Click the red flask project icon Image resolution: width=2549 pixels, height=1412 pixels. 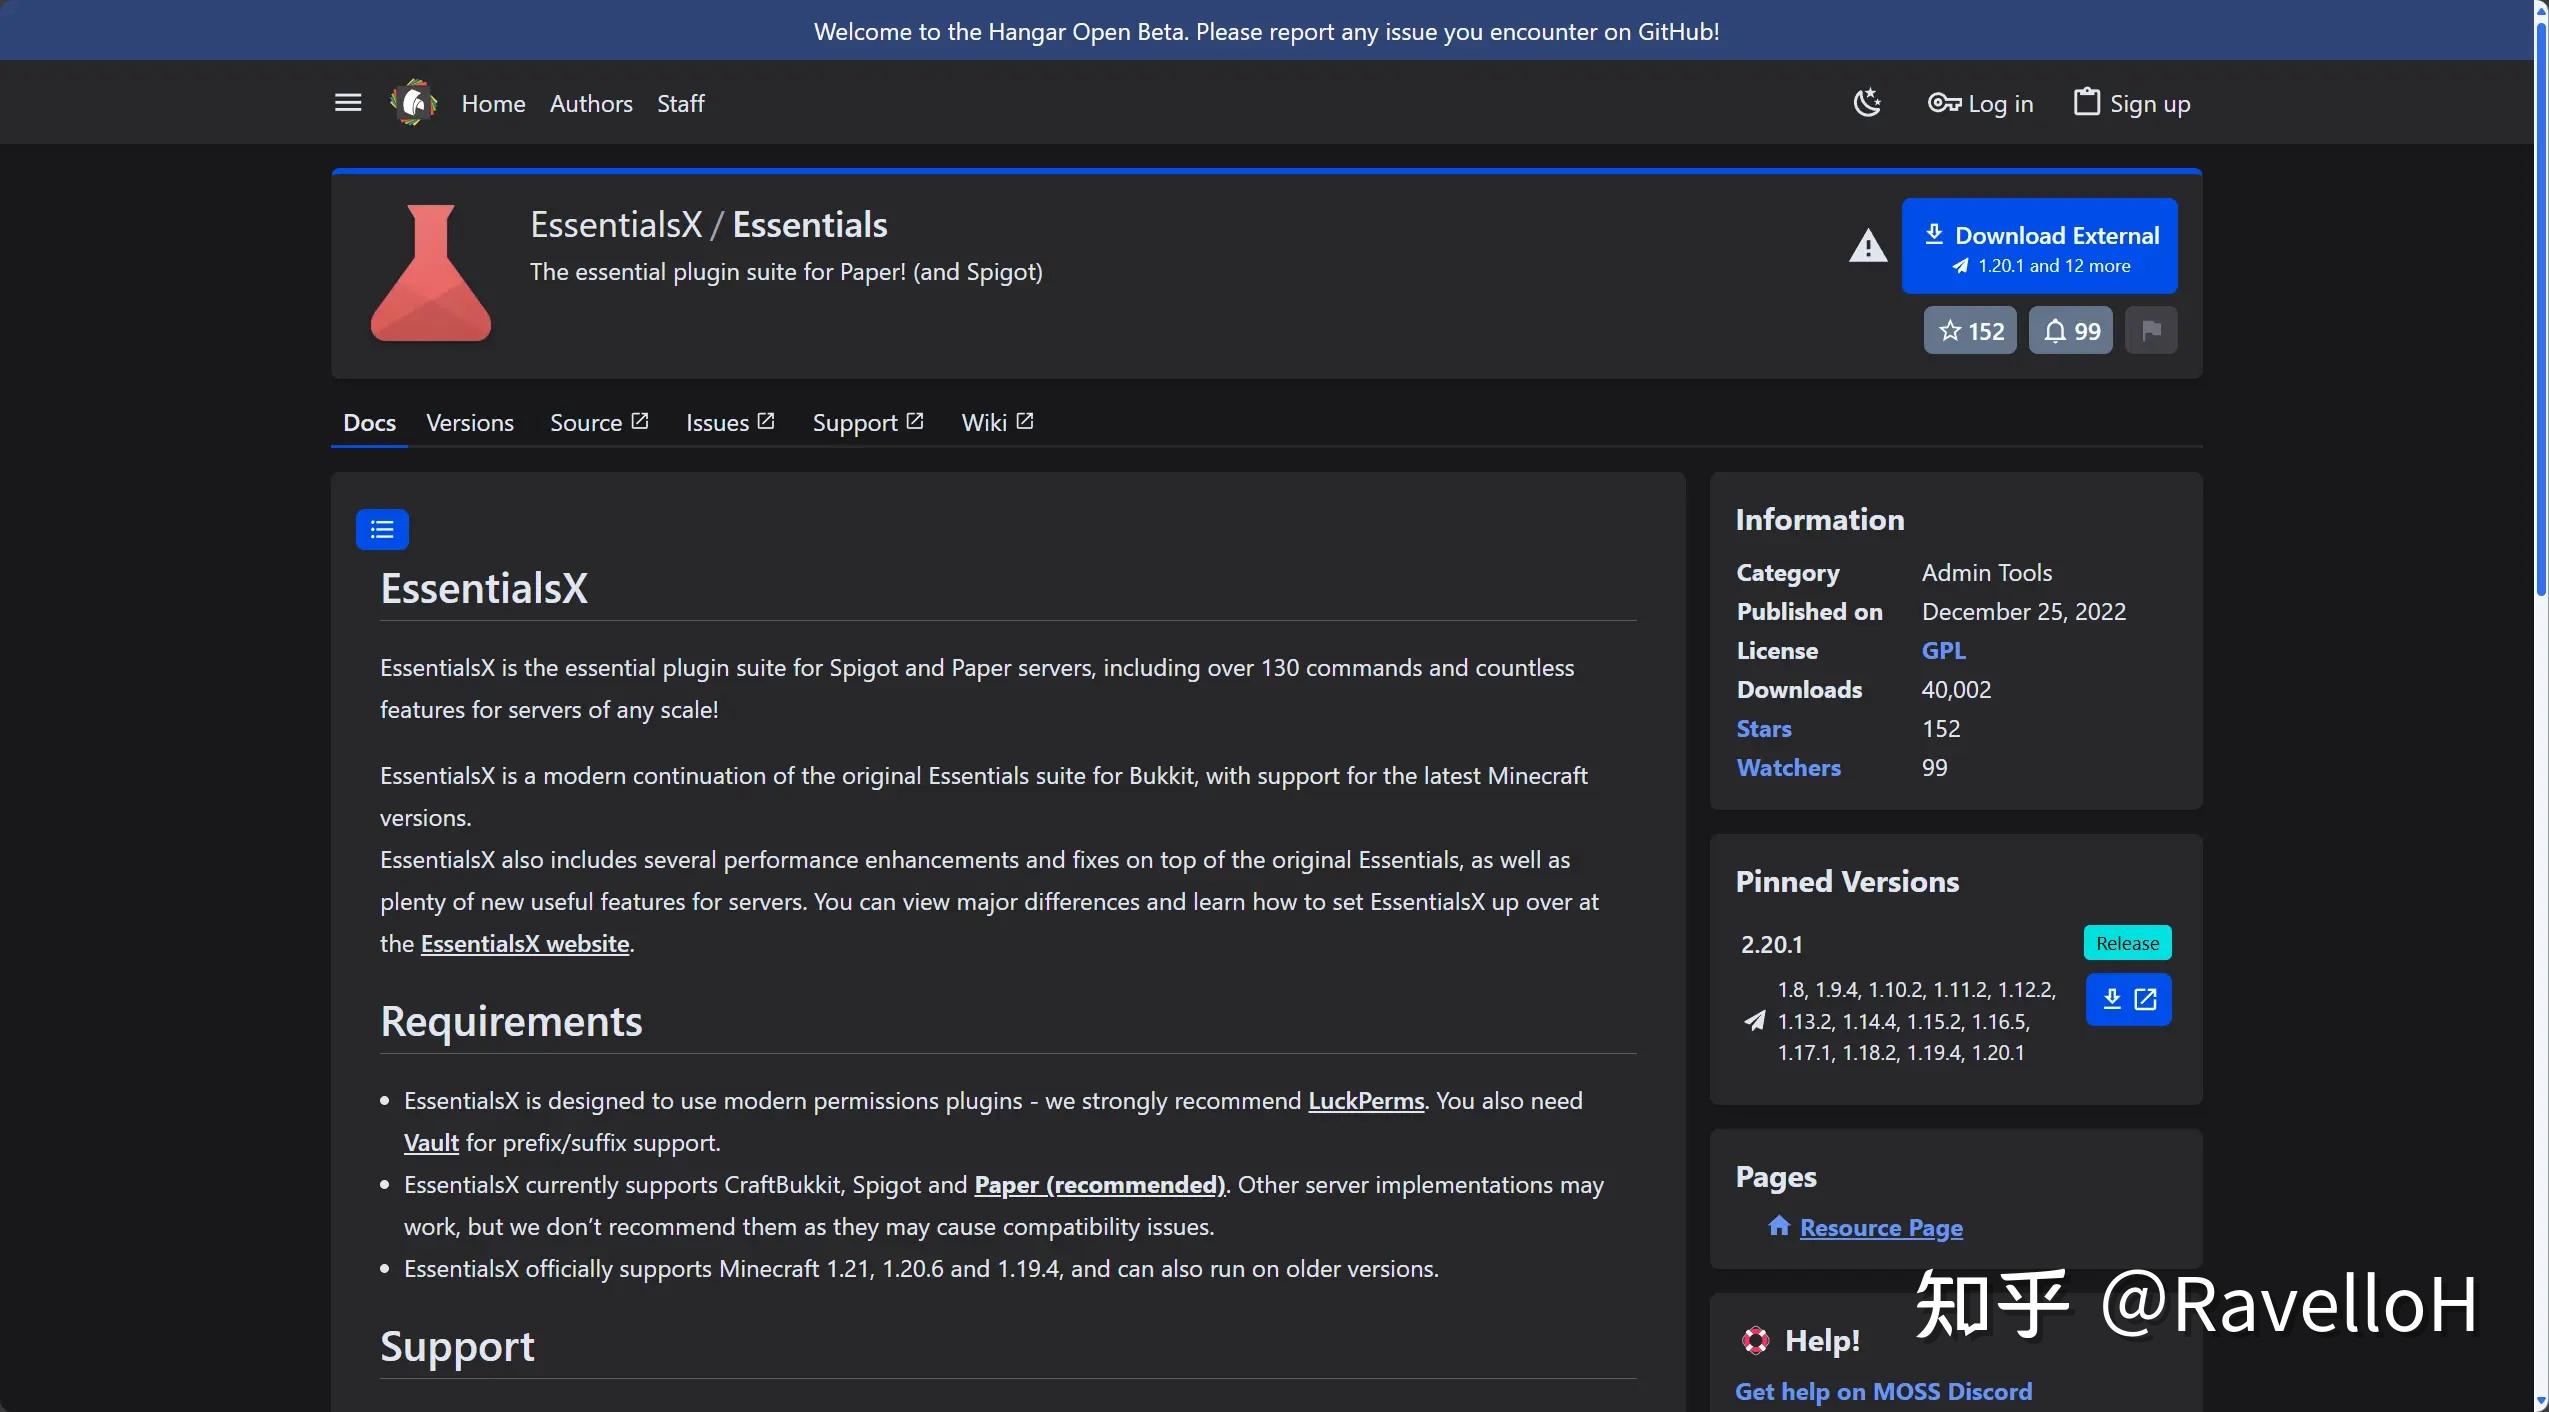click(431, 273)
